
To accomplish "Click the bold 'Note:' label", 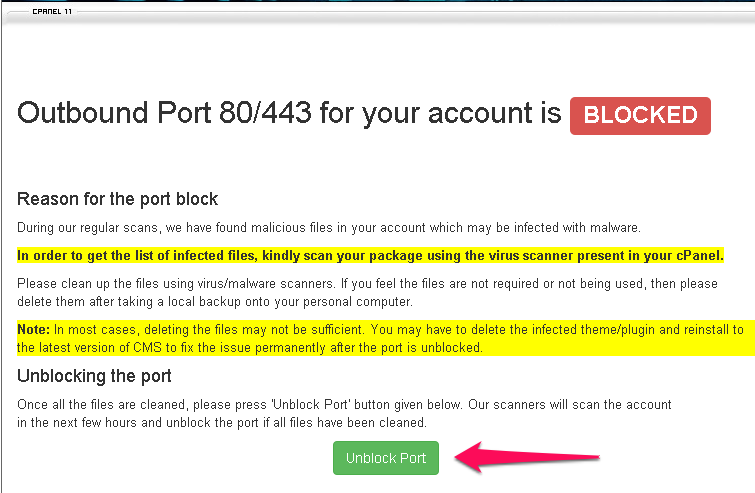I will click(x=34, y=329).
